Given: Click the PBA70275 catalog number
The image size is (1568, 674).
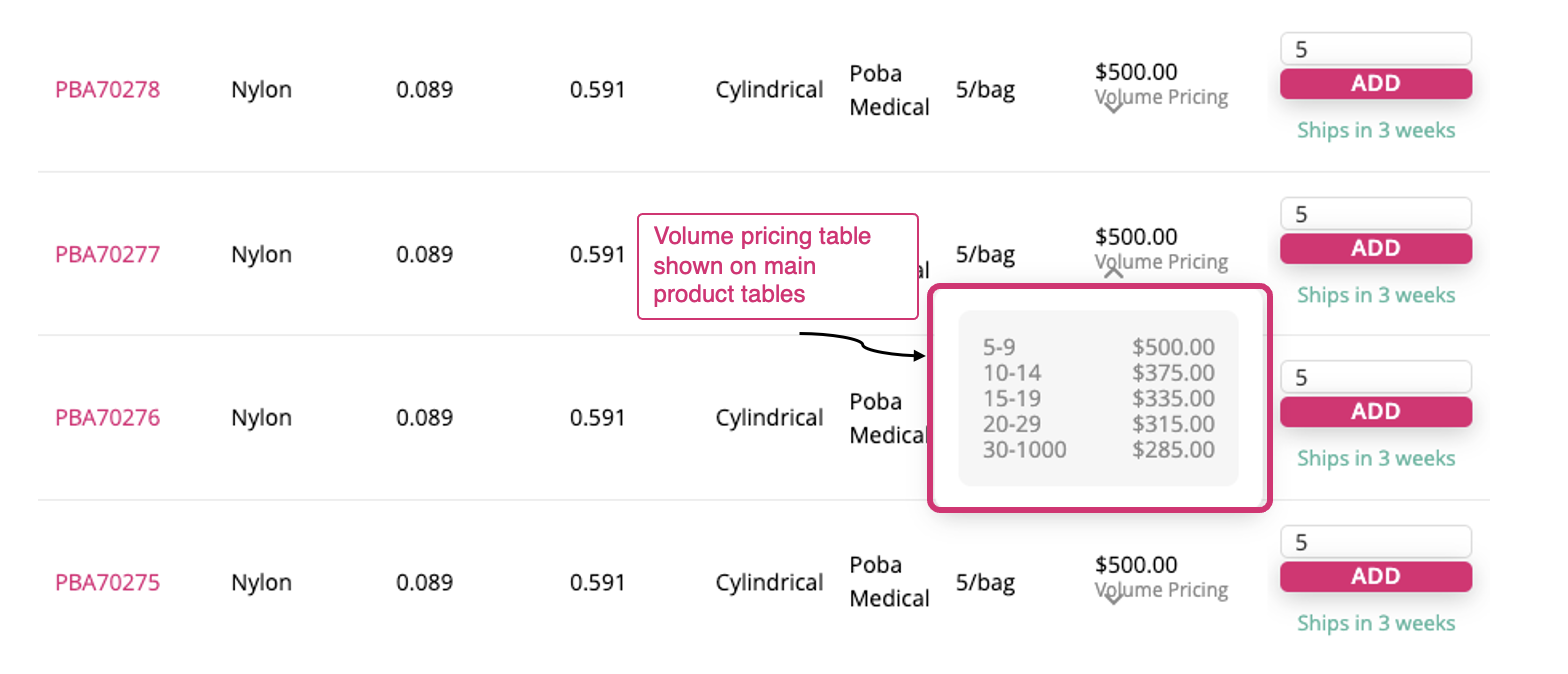Looking at the screenshot, I should 107,581.
